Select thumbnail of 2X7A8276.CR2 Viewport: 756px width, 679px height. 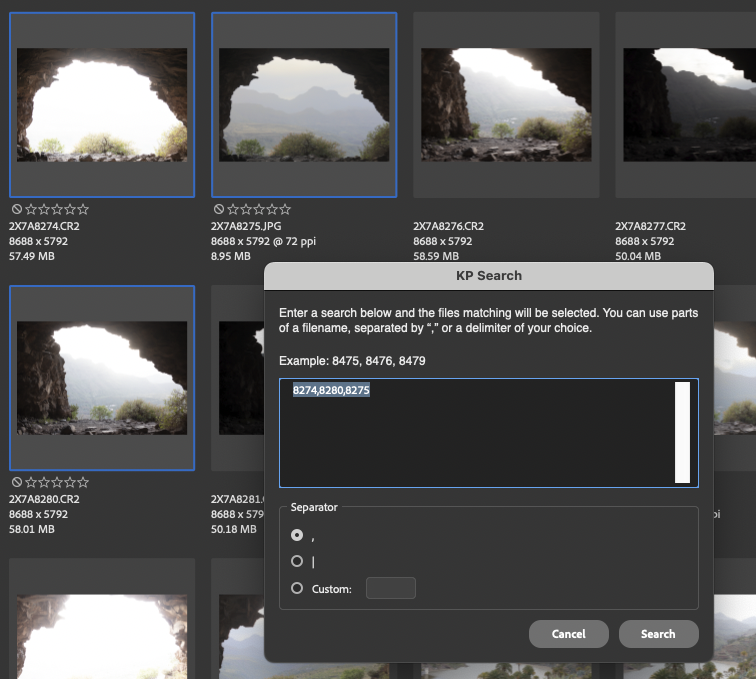506,105
